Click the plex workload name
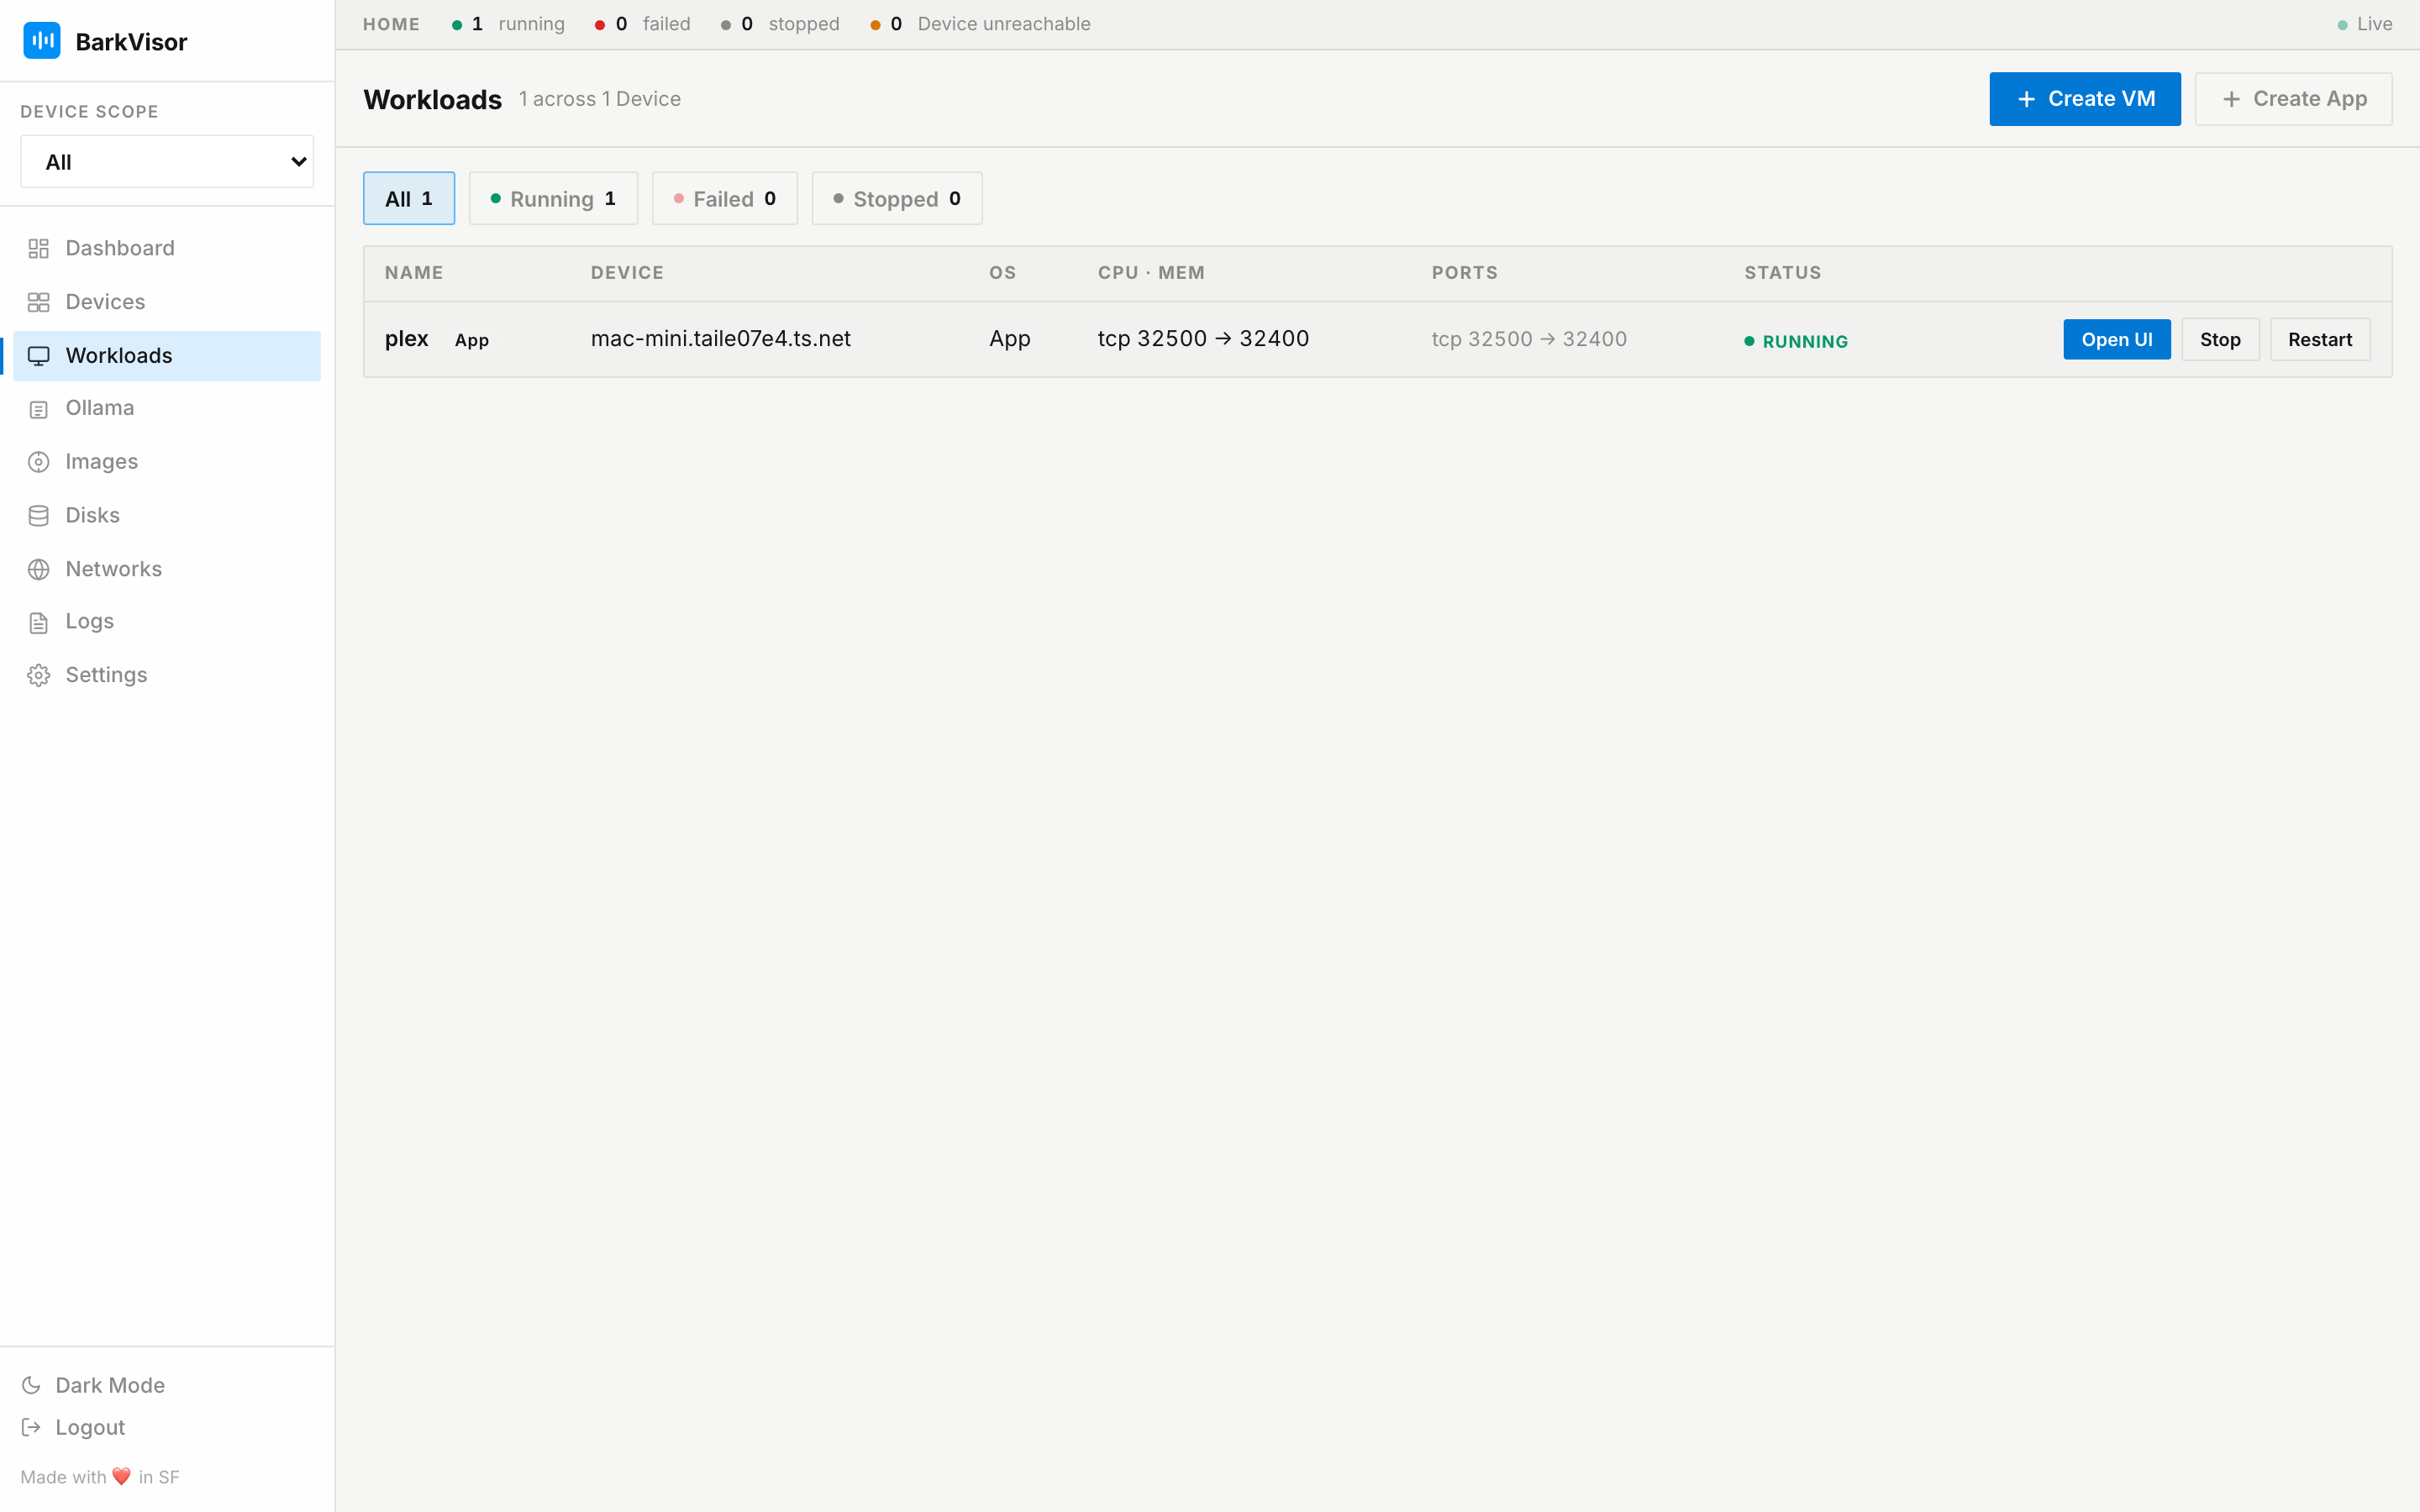This screenshot has height=1512, width=2420. 406,339
